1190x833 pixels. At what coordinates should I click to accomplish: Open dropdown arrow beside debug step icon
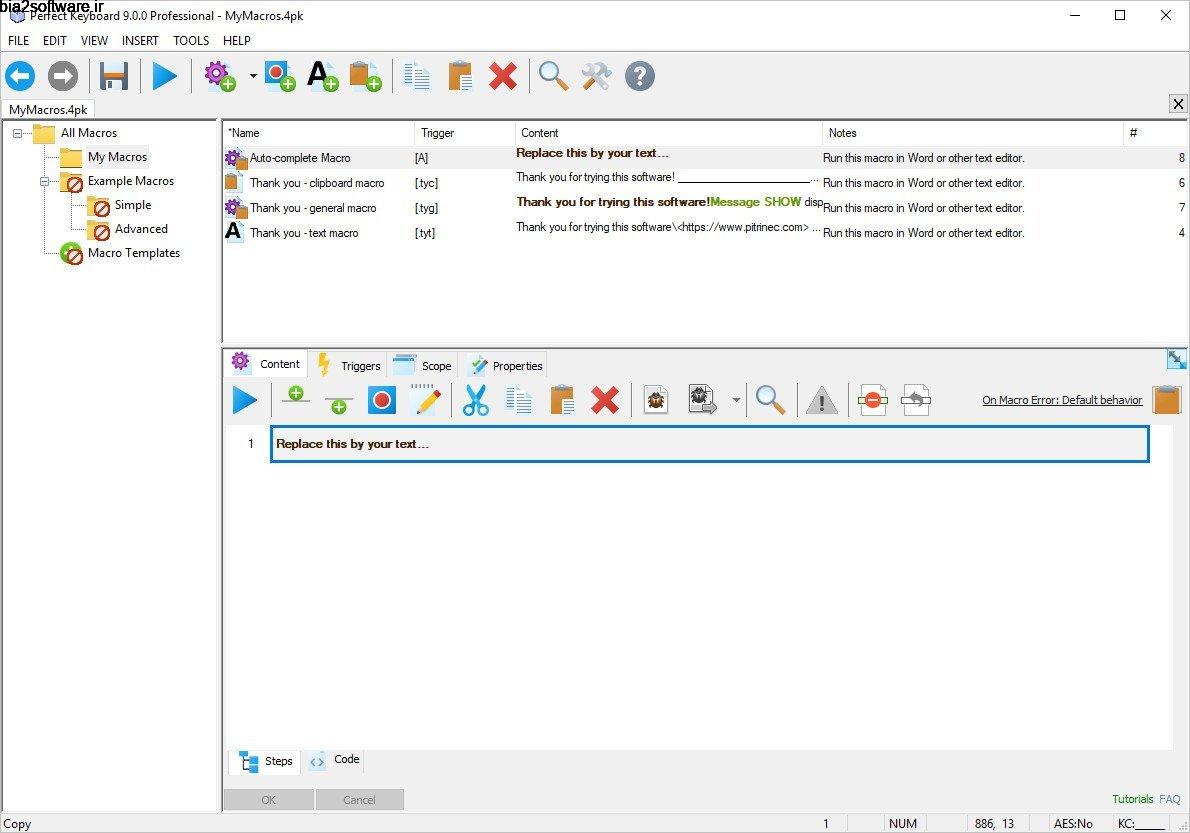pos(736,401)
